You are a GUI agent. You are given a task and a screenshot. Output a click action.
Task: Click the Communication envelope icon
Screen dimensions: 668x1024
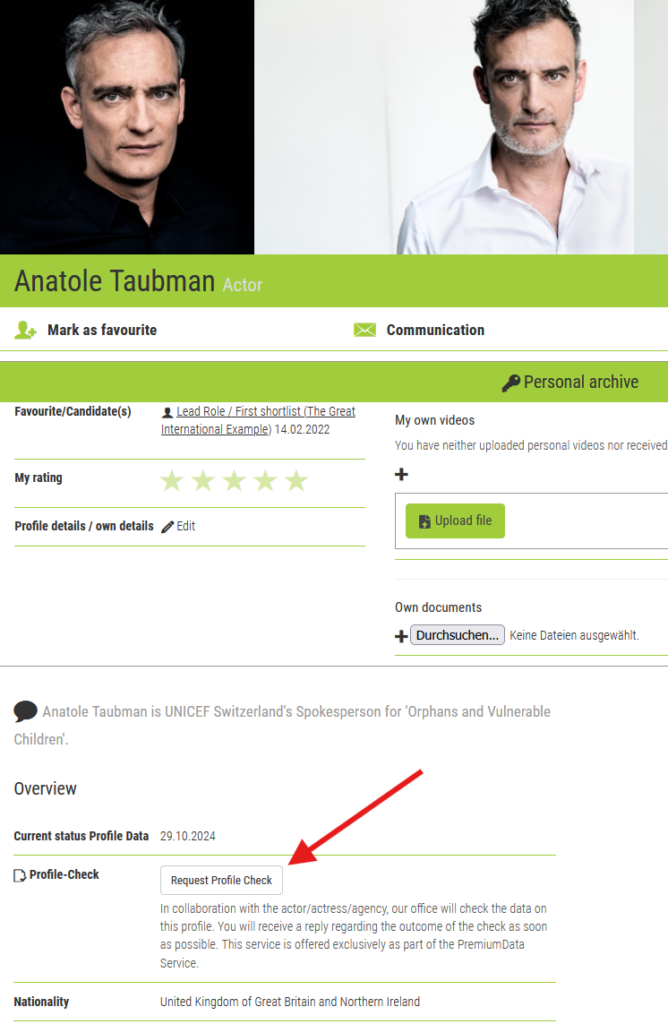[364, 330]
